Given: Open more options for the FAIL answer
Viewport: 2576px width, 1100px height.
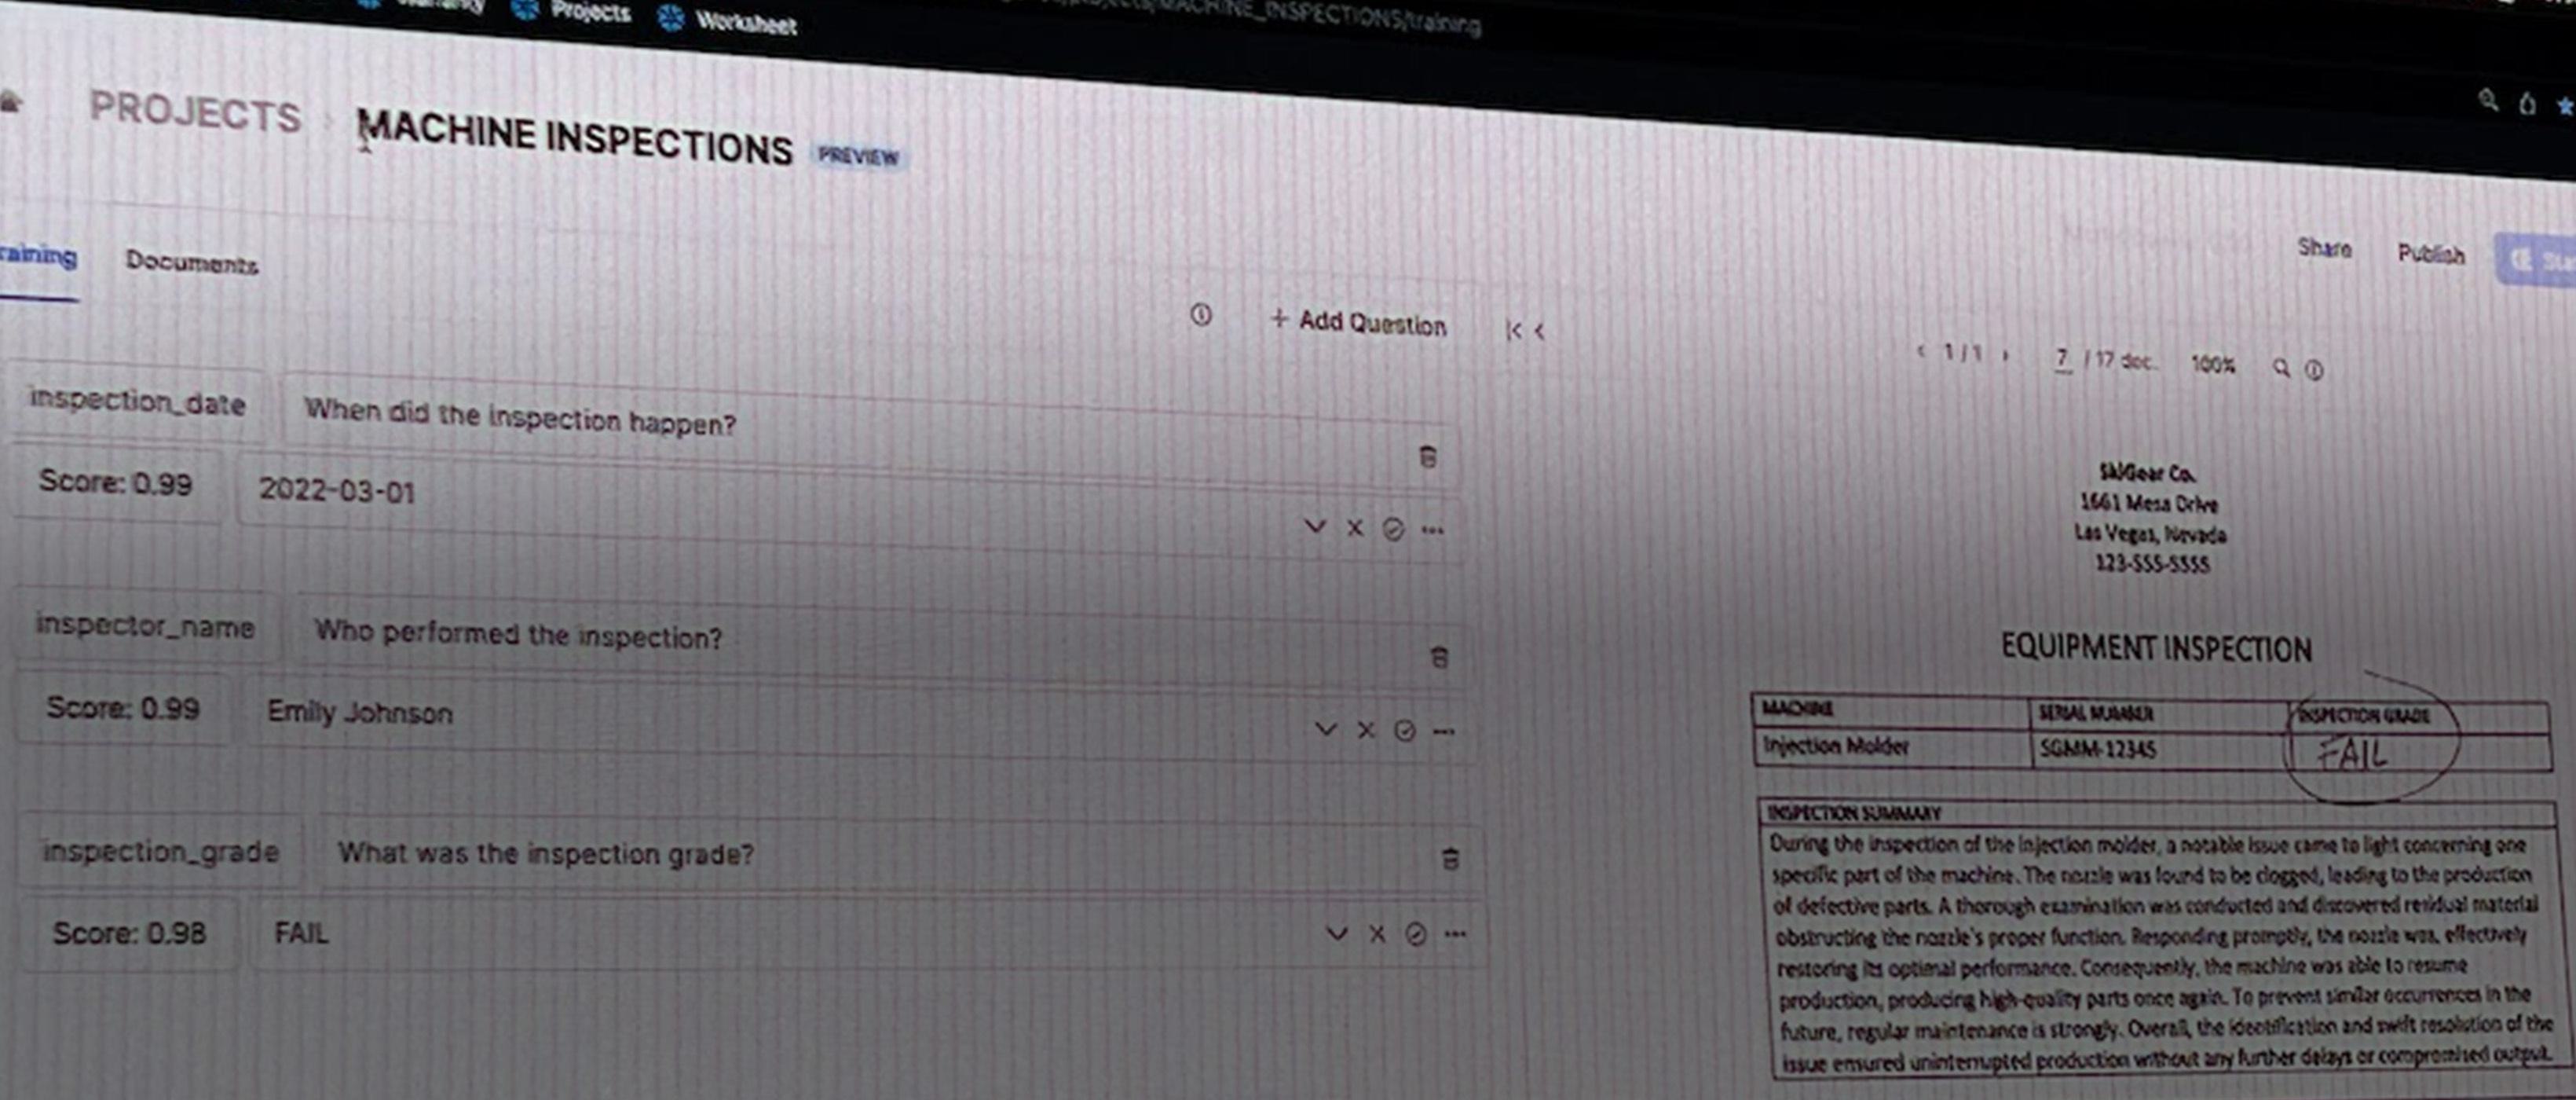Looking at the screenshot, I should click(1456, 934).
